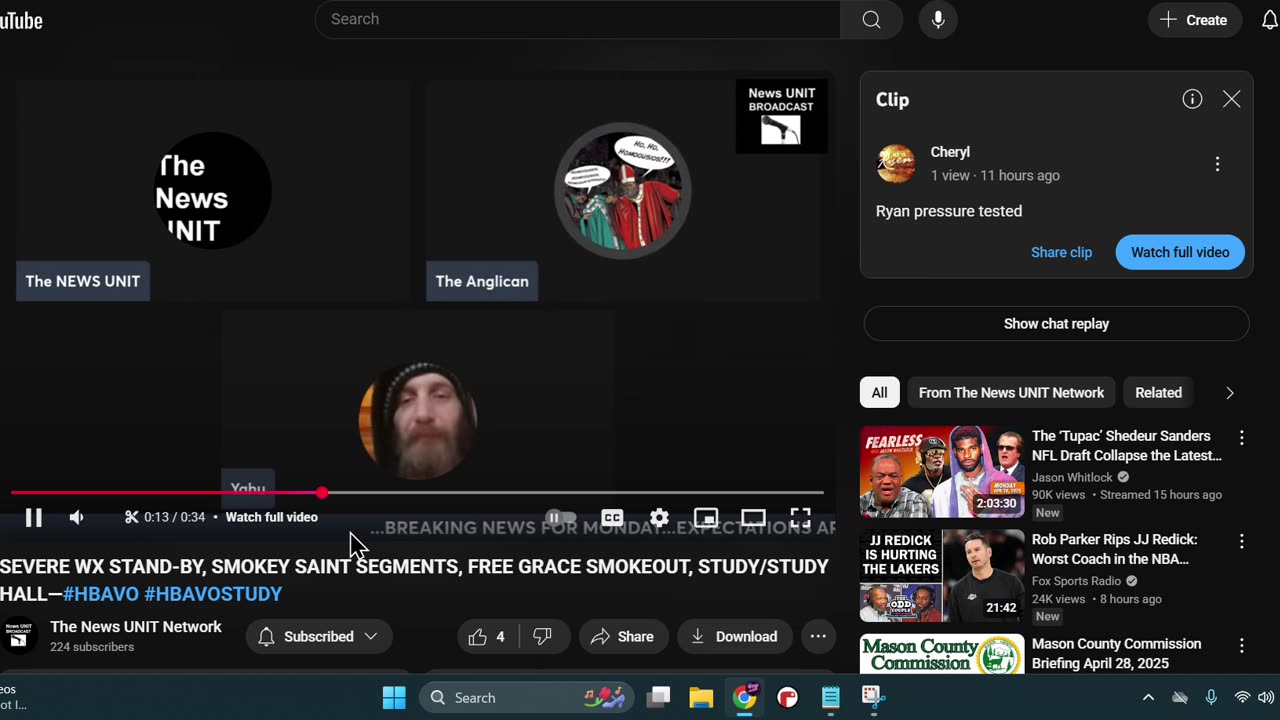The height and width of the screenshot is (720, 1280).
Task: Open The News UNIT Network channel
Action: [x=136, y=627]
